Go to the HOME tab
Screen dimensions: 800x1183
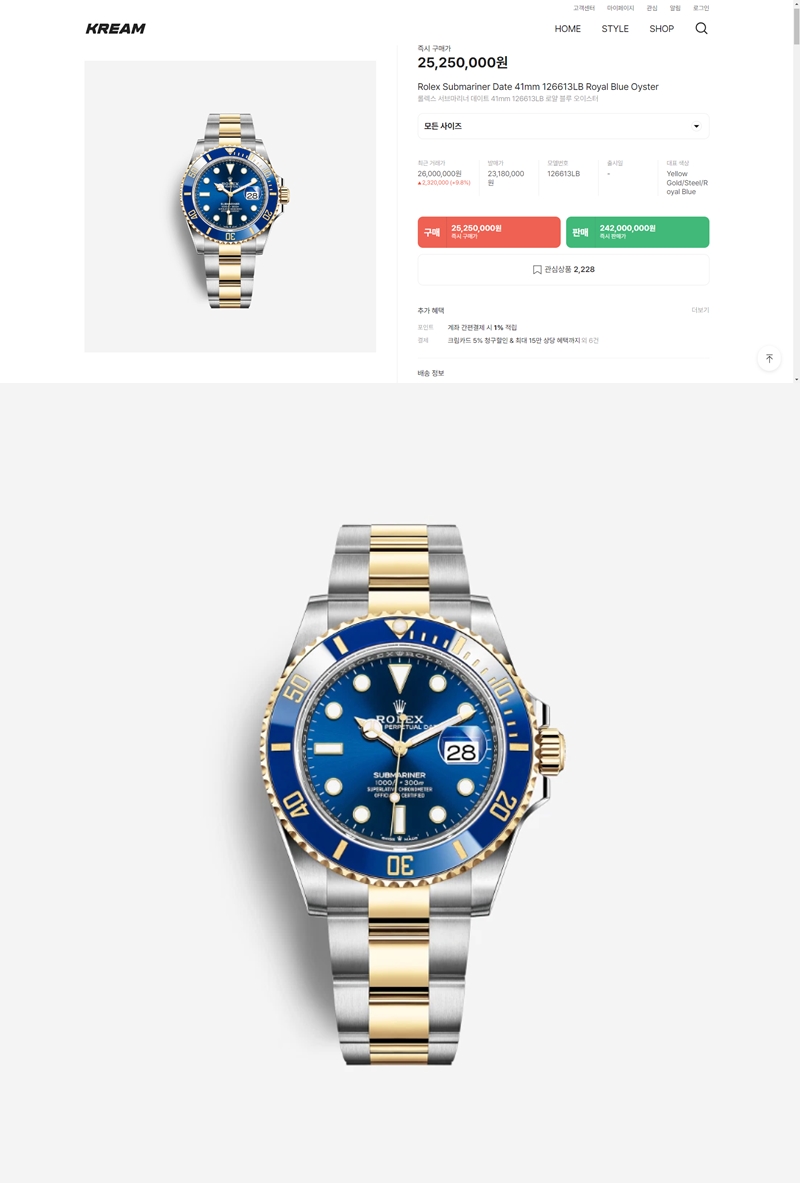[x=568, y=29]
